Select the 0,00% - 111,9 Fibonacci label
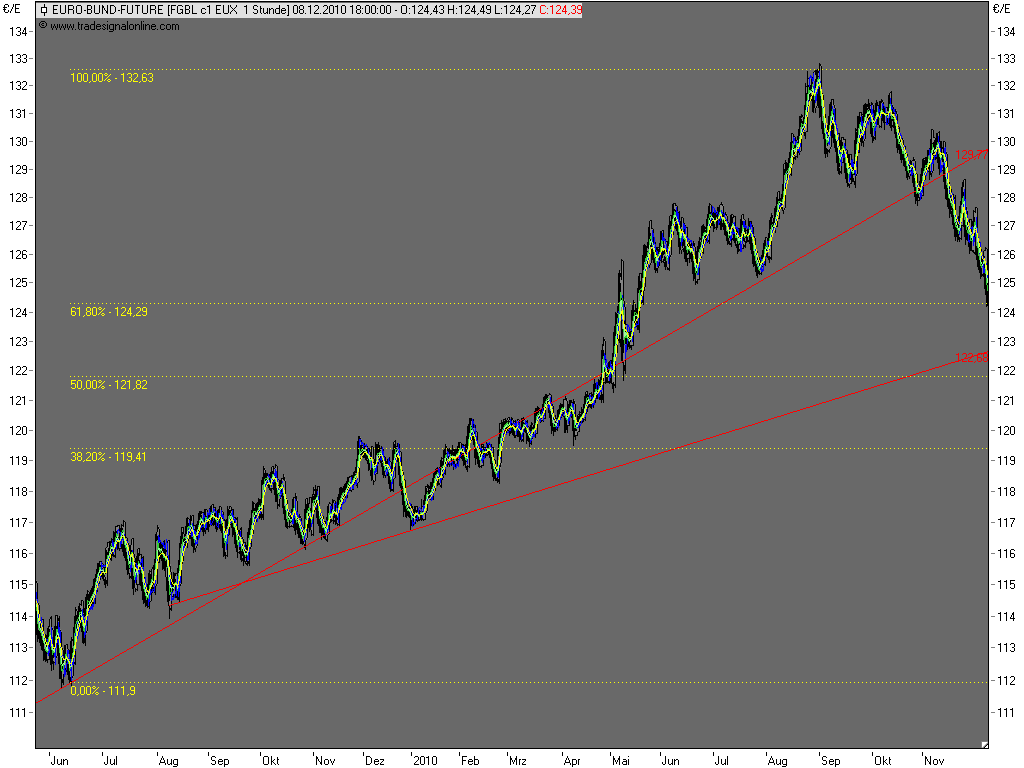The image size is (1024, 768). 103,690
